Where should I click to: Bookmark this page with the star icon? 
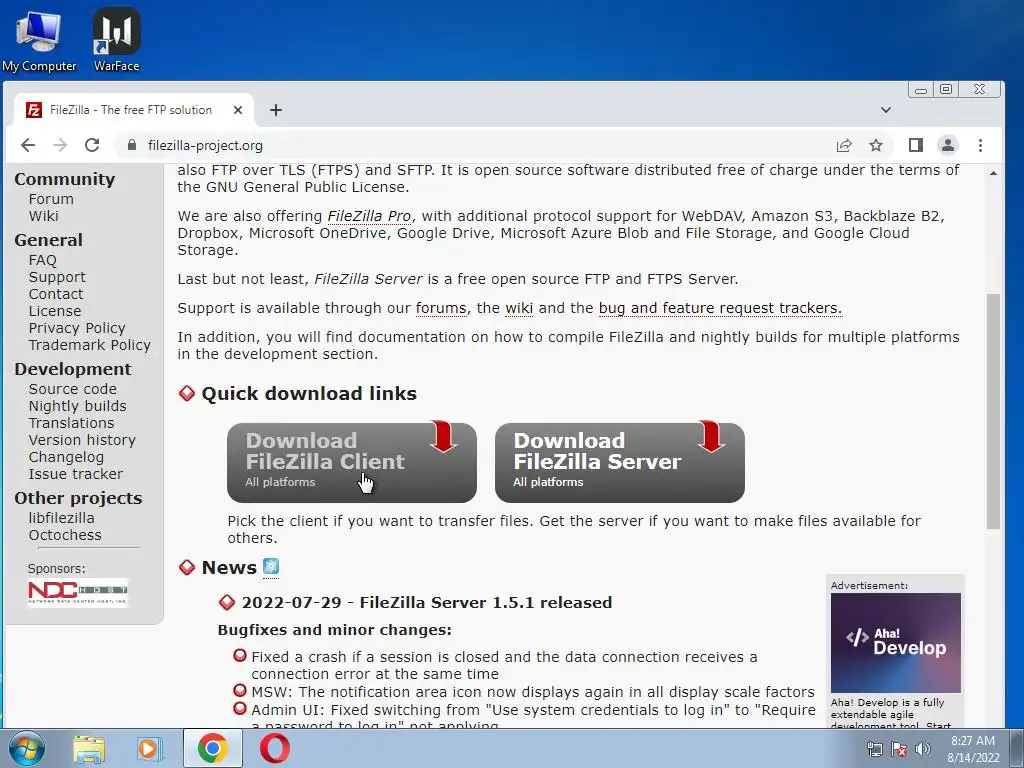[876, 145]
